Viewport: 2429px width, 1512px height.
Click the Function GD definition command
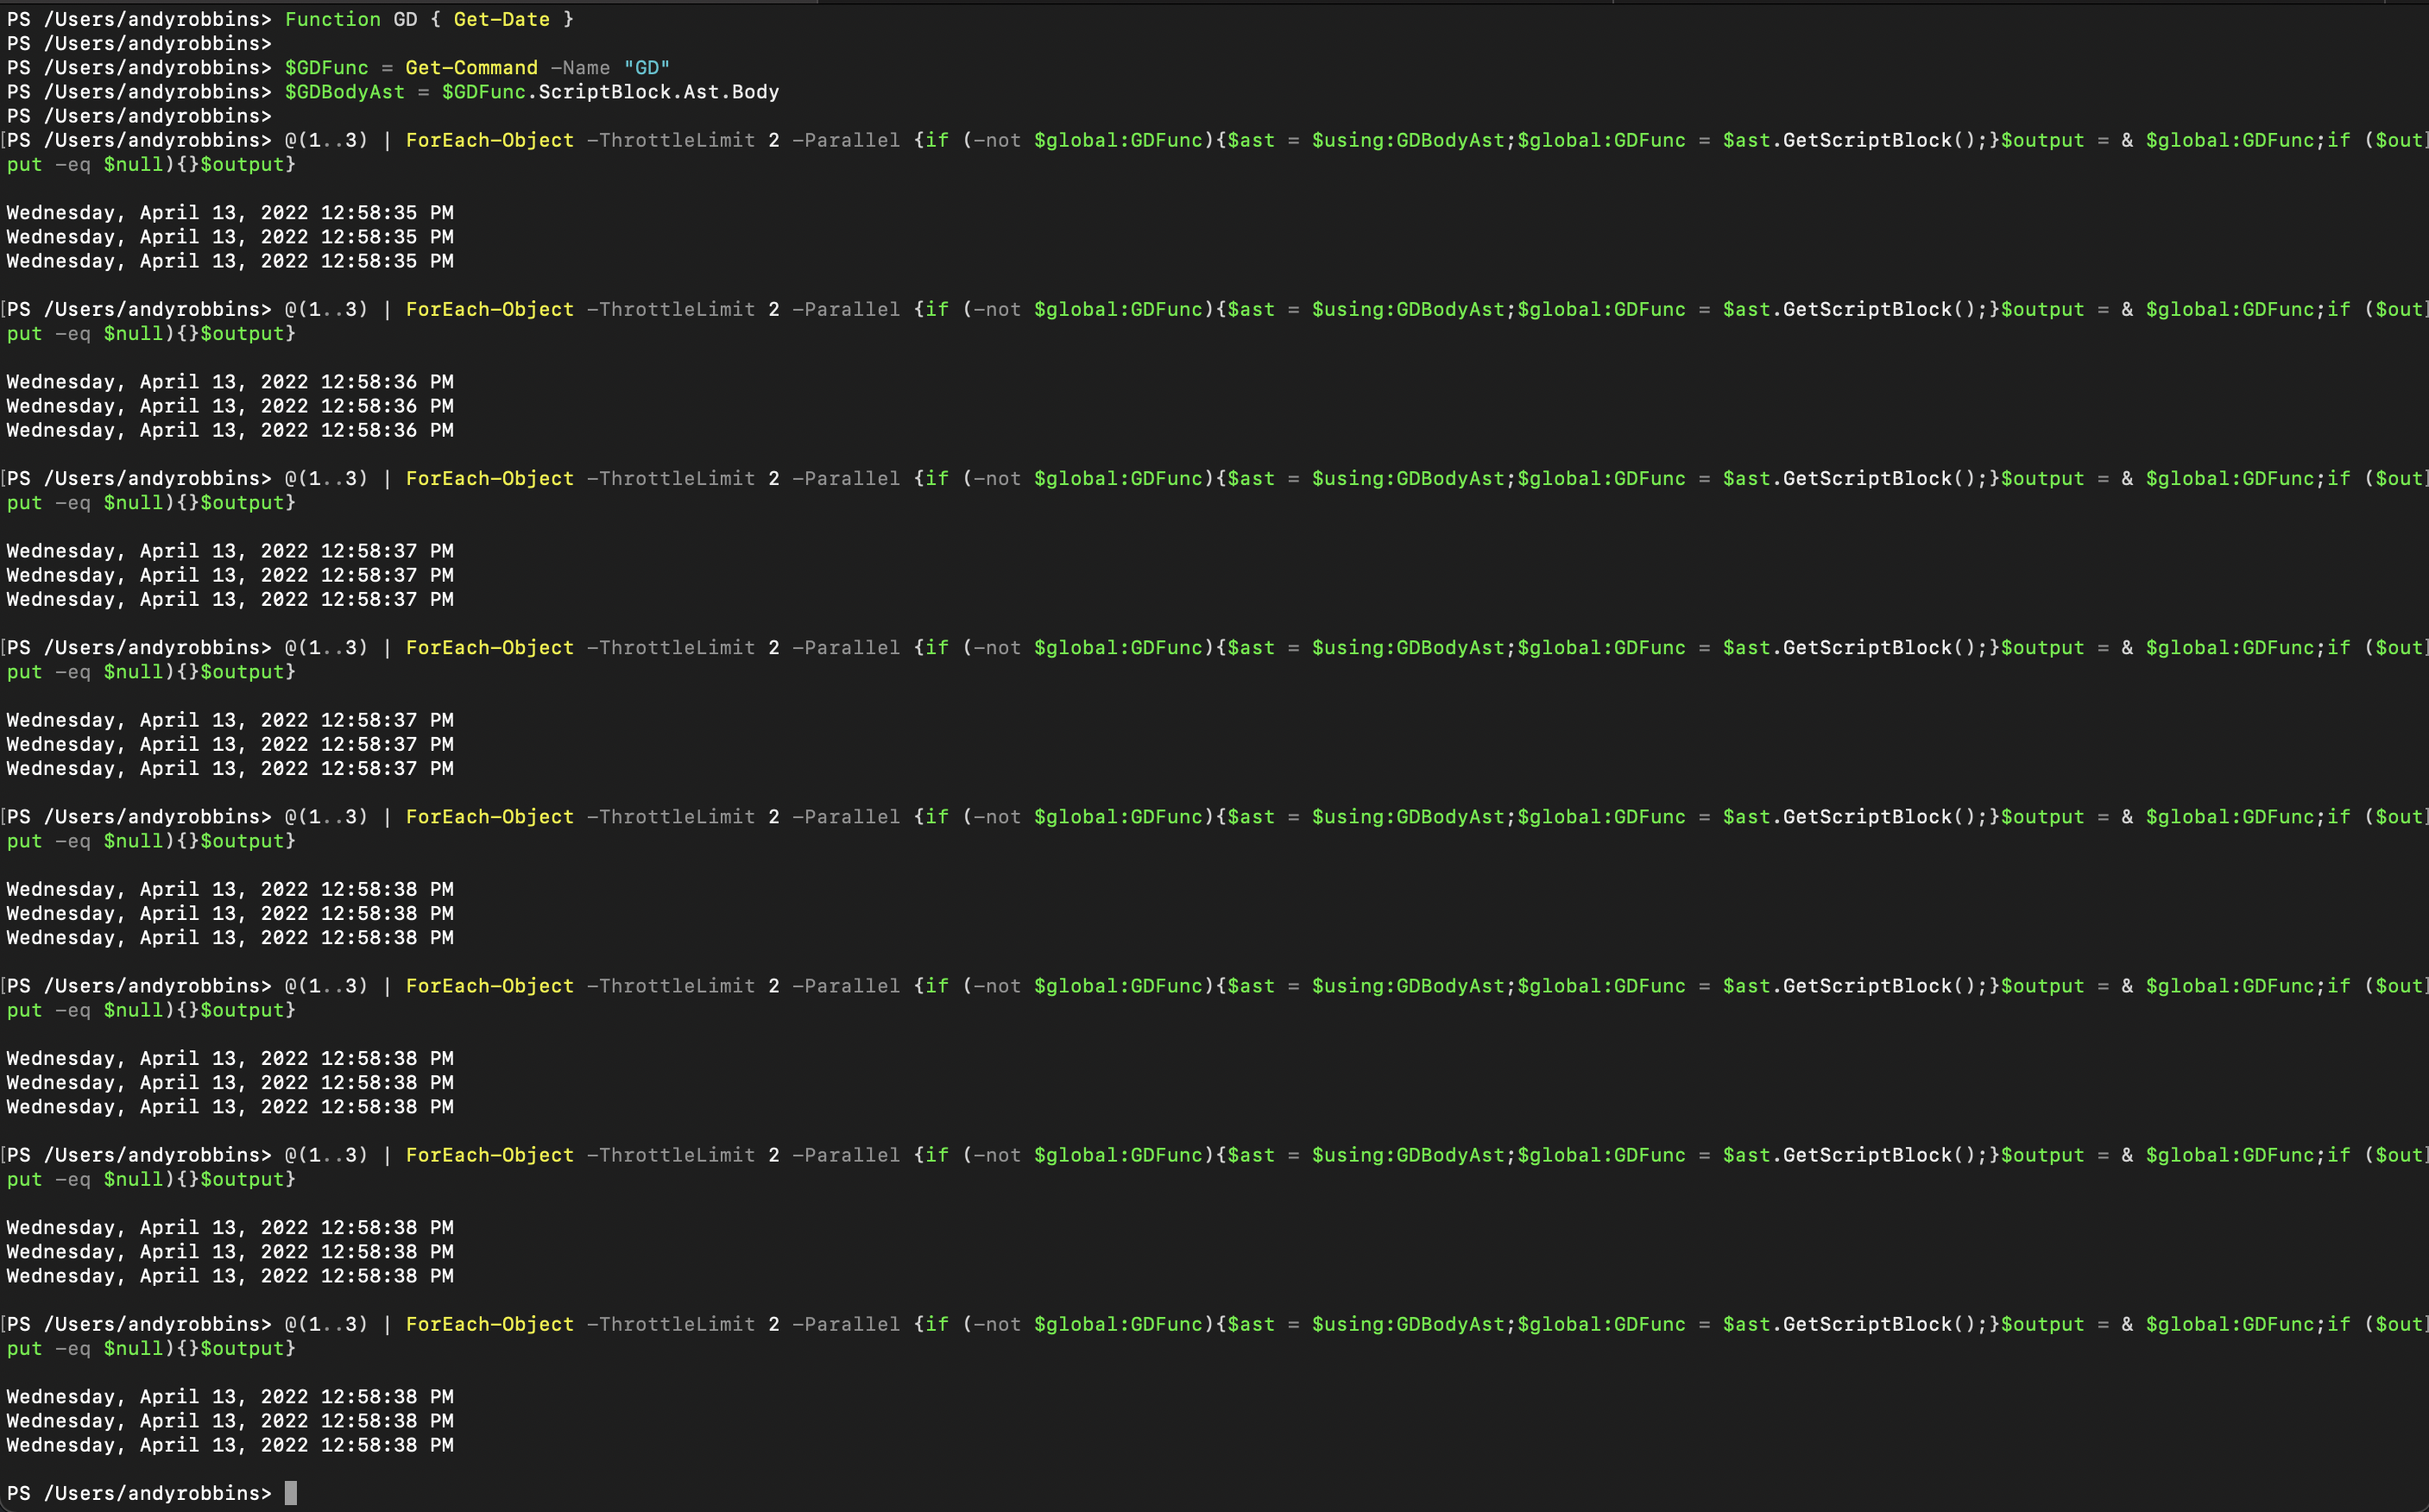coord(333,19)
